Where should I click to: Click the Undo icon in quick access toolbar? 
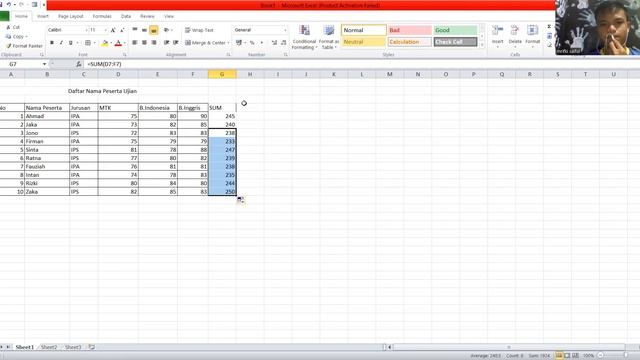click(x=8, y=4)
